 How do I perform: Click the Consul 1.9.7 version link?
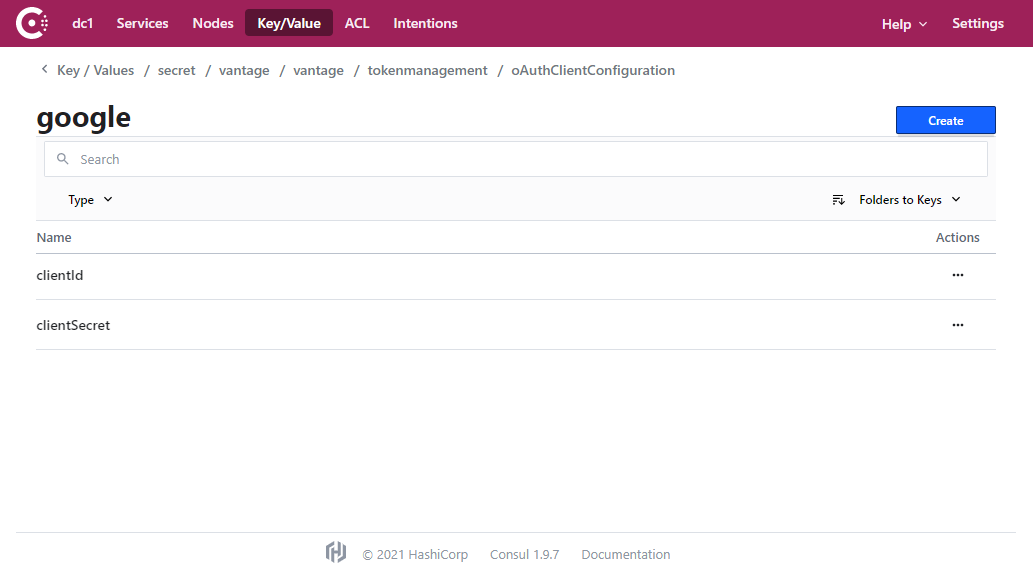524,554
